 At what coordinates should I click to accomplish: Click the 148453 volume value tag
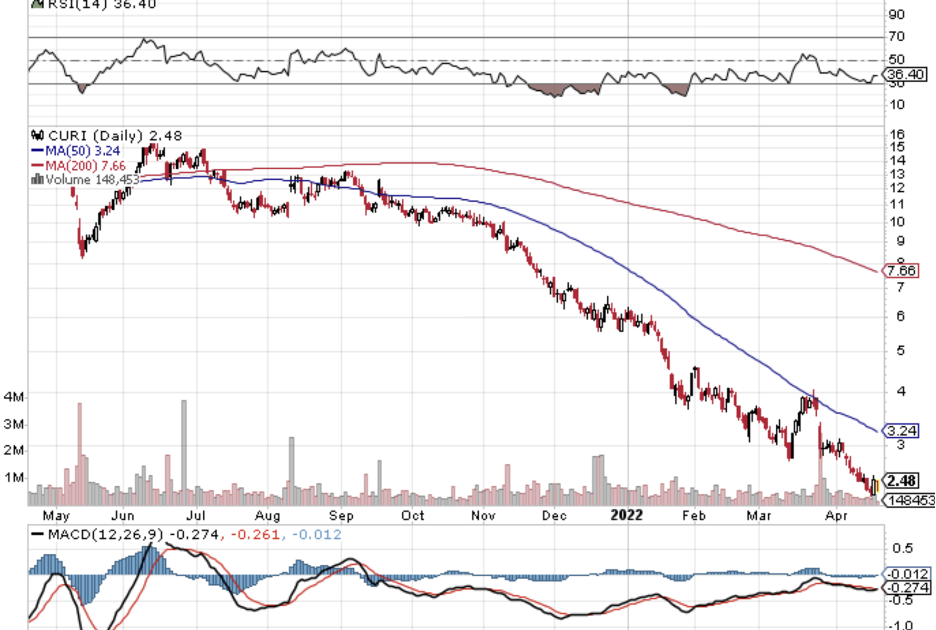909,499
